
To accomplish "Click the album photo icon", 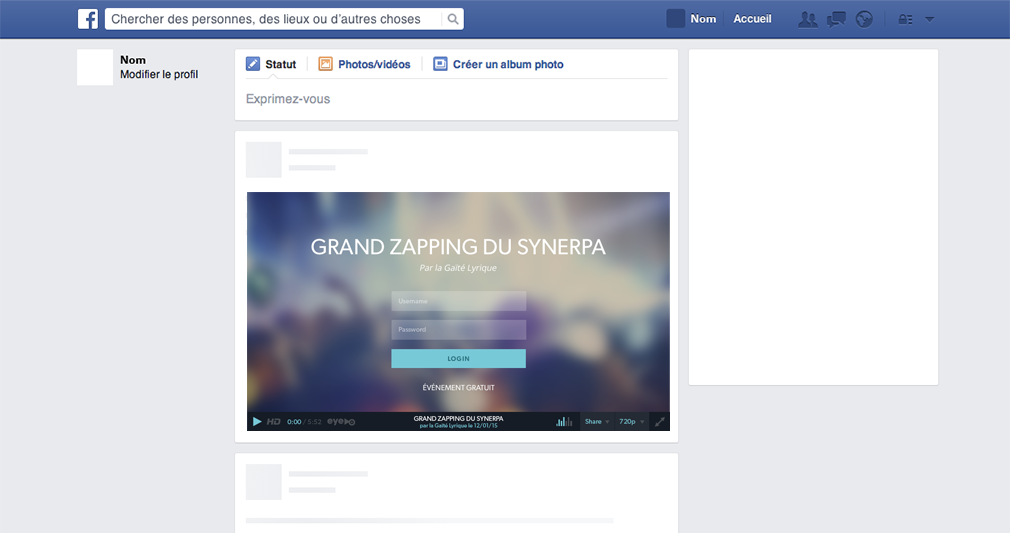I will (x=440, y=64).
